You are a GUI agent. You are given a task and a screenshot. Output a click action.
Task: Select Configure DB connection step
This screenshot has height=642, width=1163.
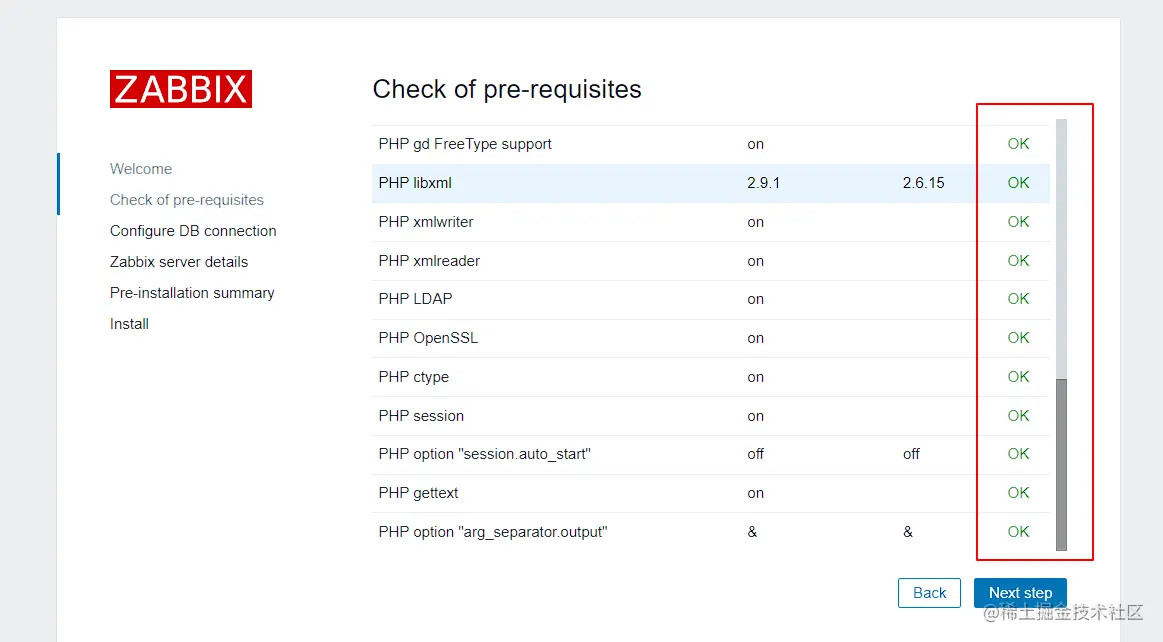[193, 231]
